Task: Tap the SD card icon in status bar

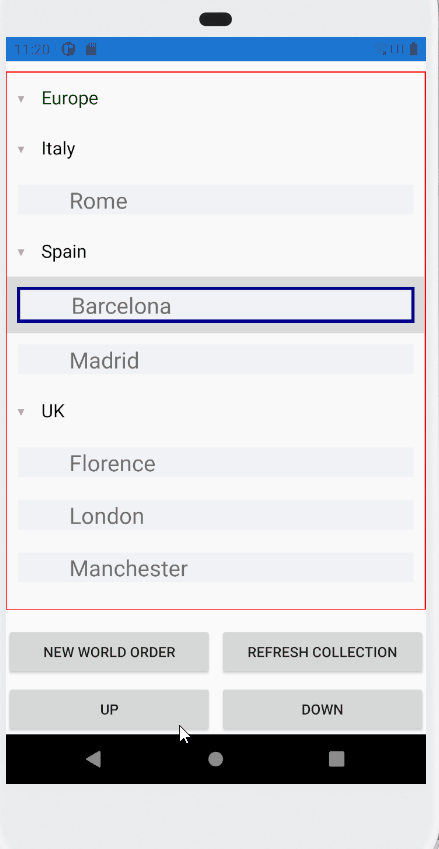Action: pyautogui.click(x=91, y=49)
